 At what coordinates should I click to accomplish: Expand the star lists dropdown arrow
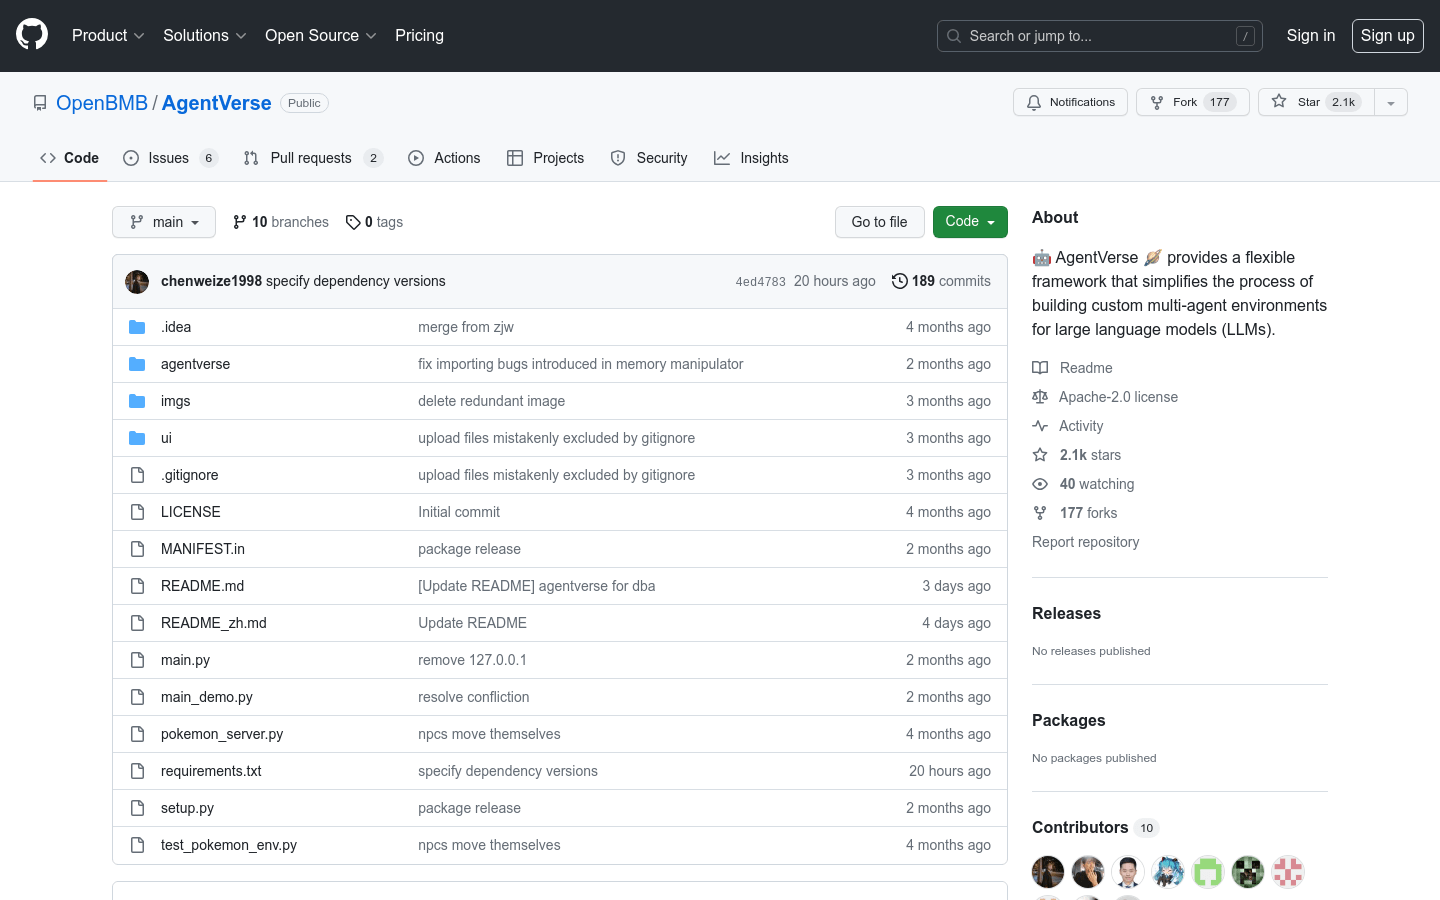coord(1391,102)
